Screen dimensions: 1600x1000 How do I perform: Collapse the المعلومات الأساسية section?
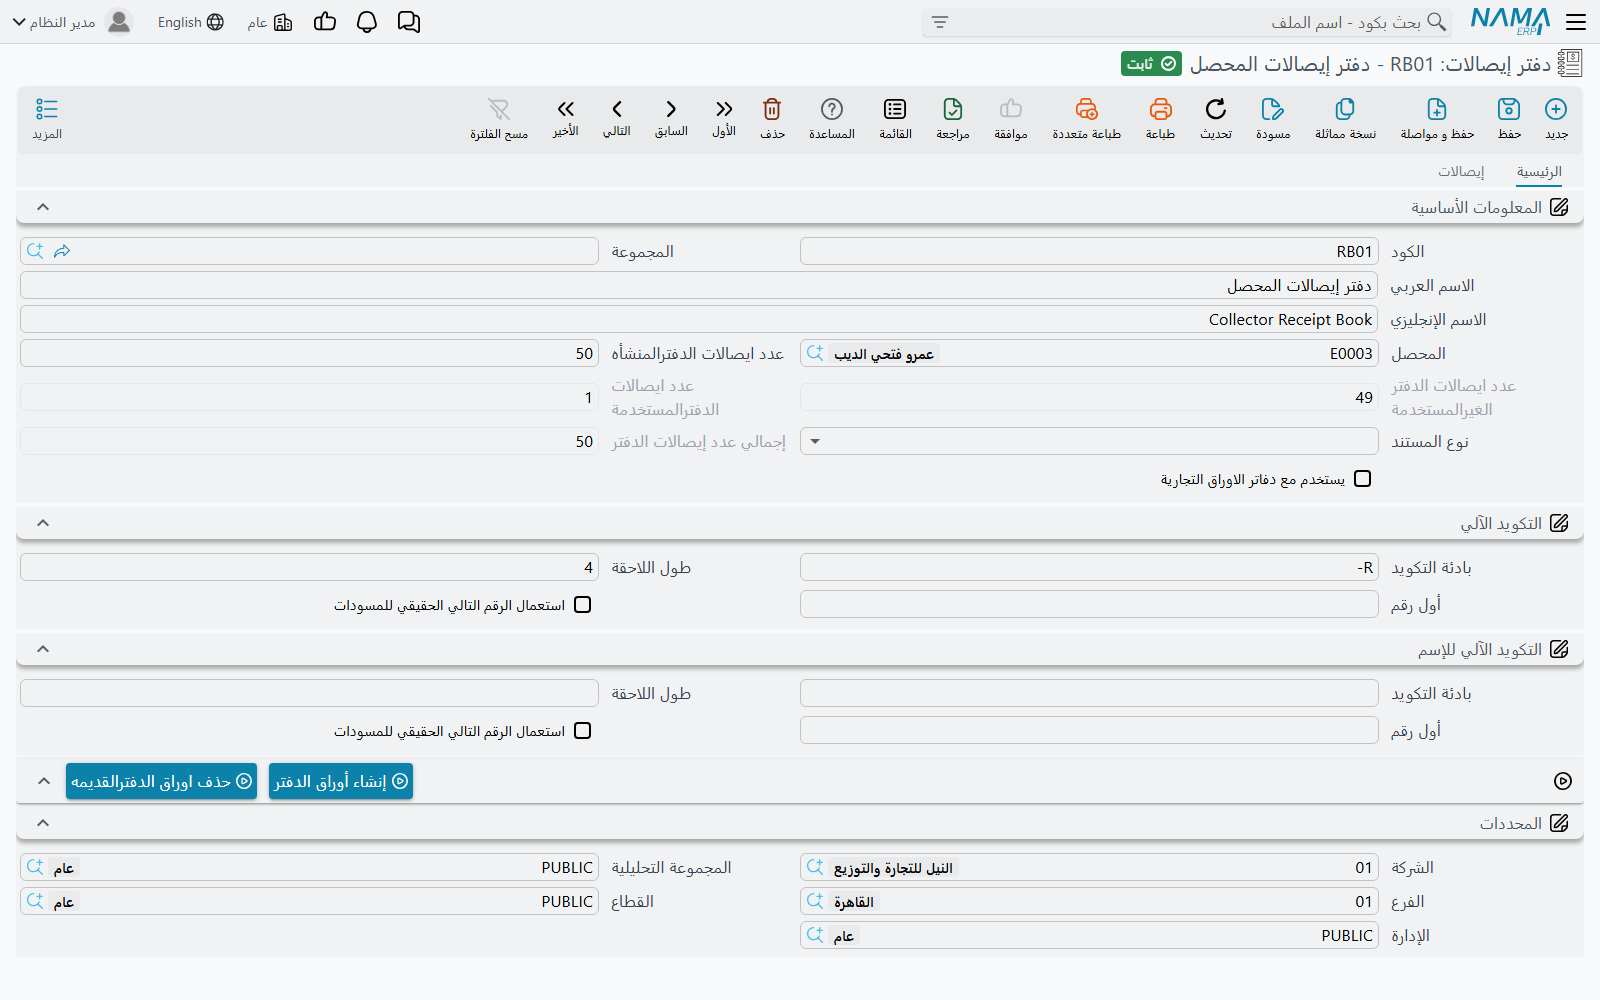click(x=43, y=207)
